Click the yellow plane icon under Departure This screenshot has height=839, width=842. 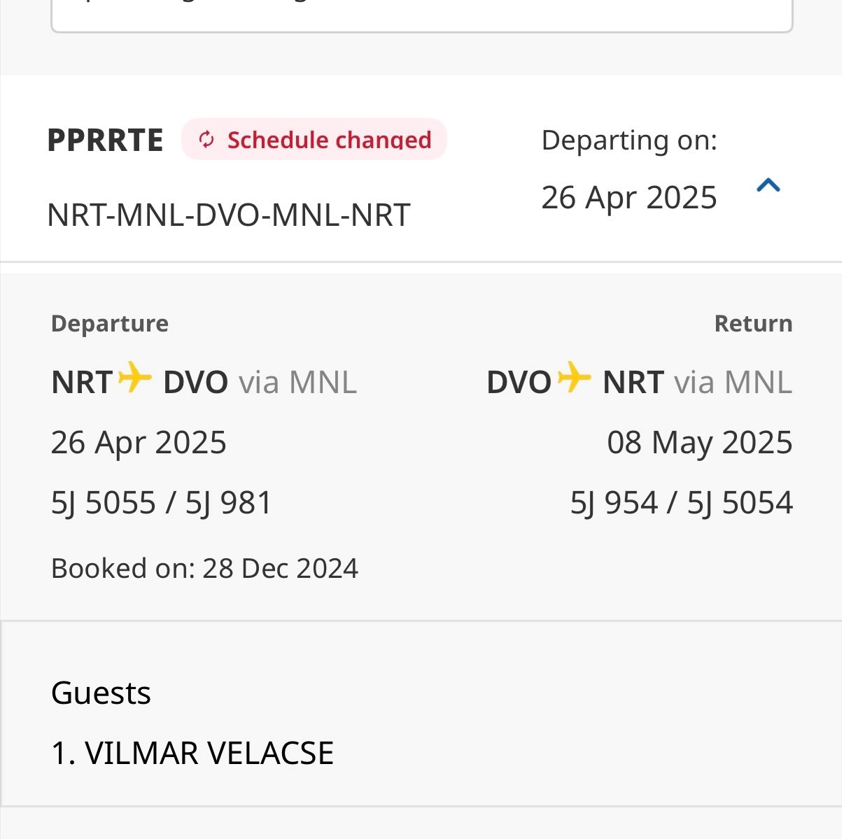tap(135, 379)
